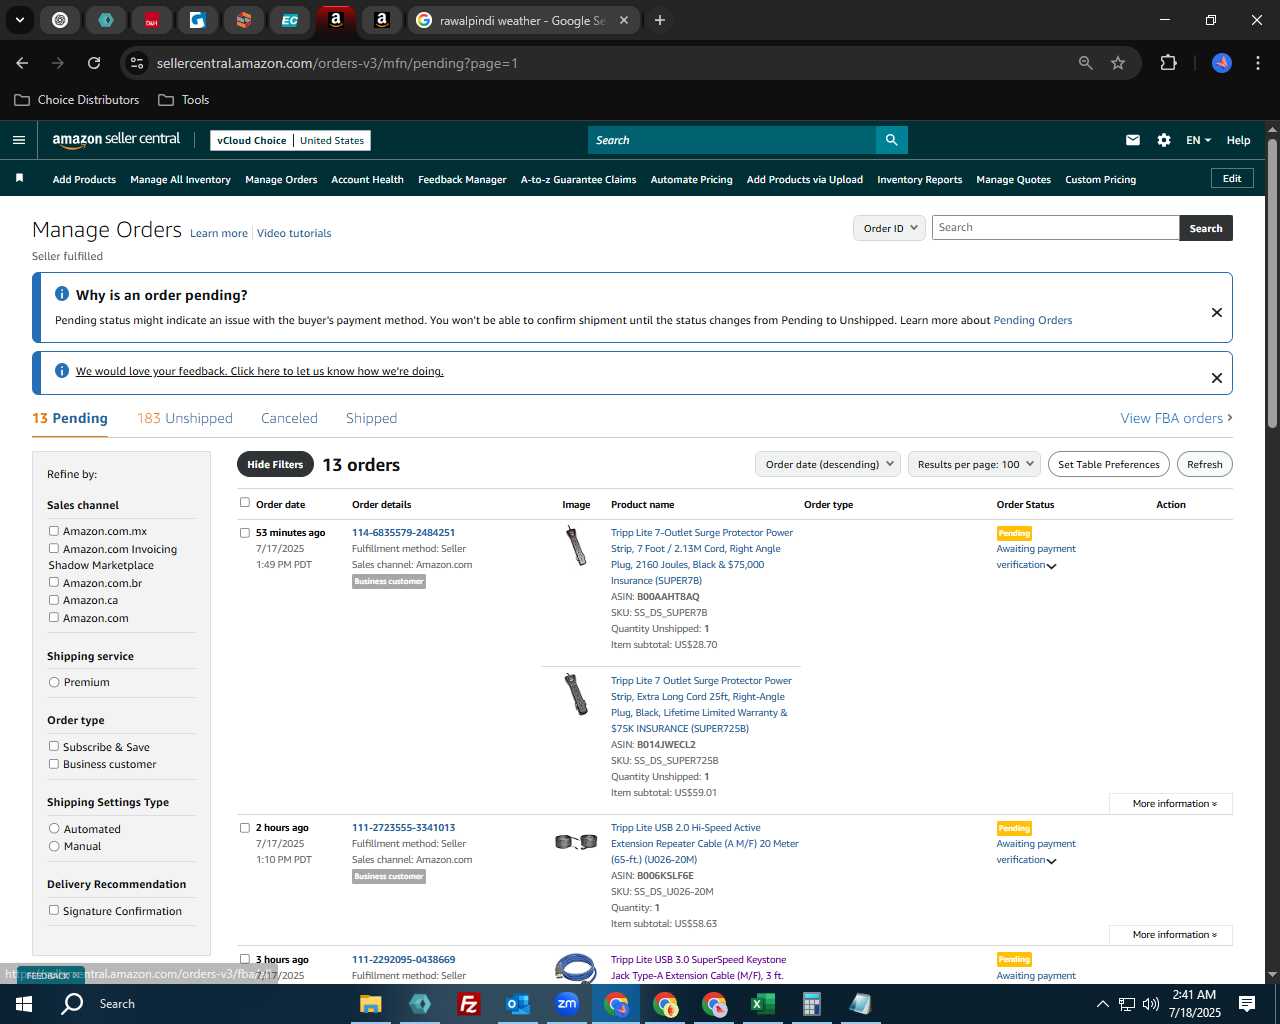Open FileZilla from the taskbar
This screenshot has width=1280, height=1024.
pos(468,1004)
